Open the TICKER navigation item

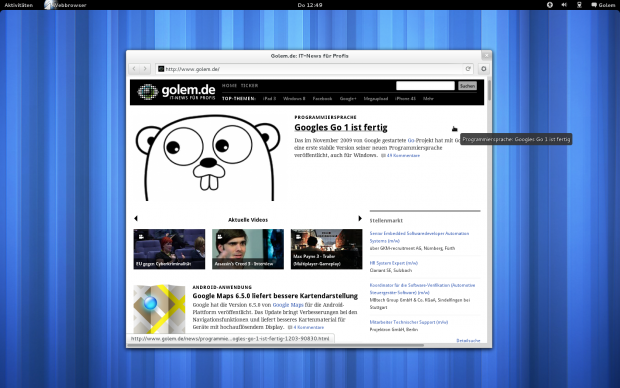pos(249,85)
